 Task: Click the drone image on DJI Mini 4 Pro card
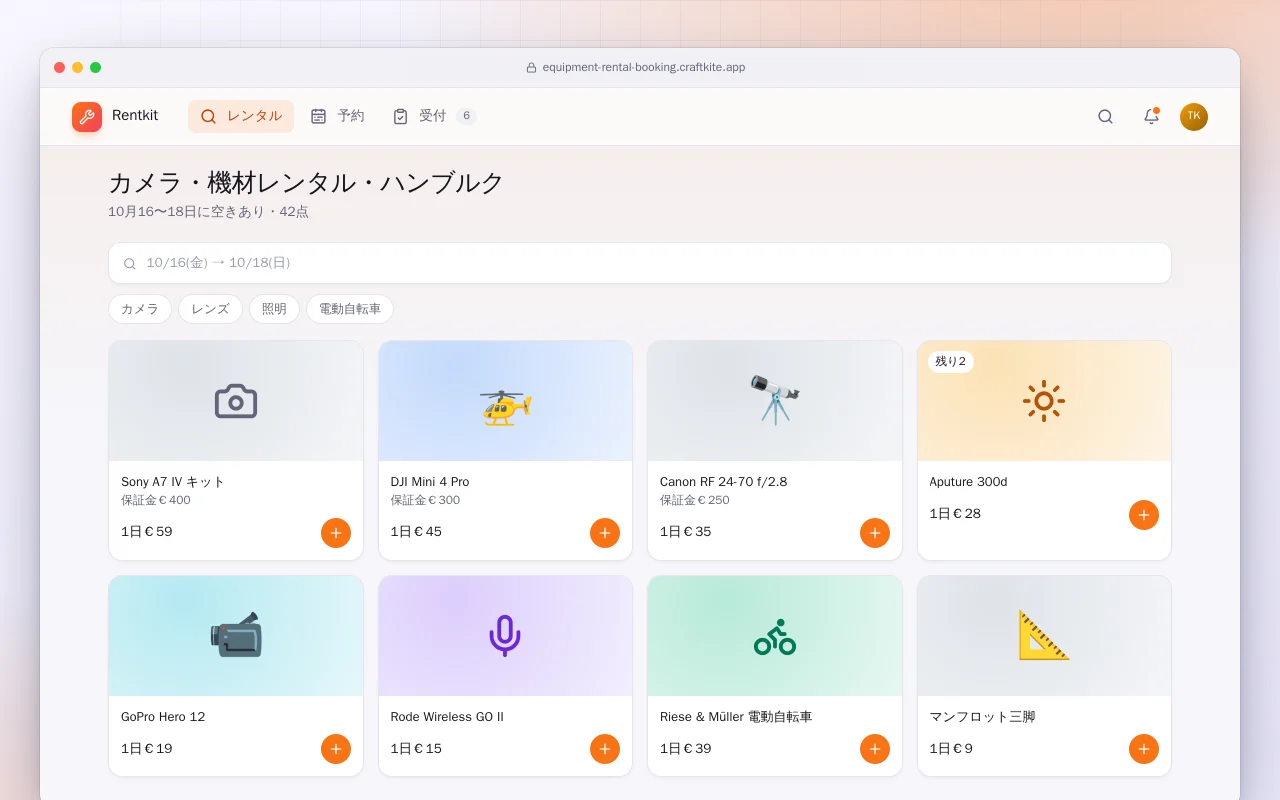pyautogui.click(x=505, y=401)
